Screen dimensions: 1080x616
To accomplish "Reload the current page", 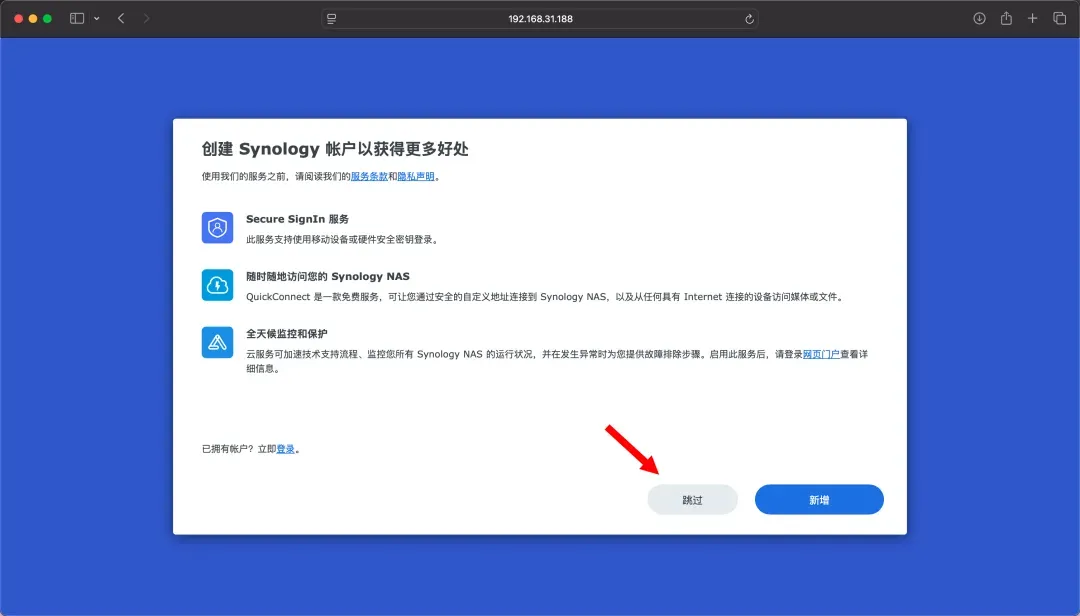I will [x=749, y=19].
